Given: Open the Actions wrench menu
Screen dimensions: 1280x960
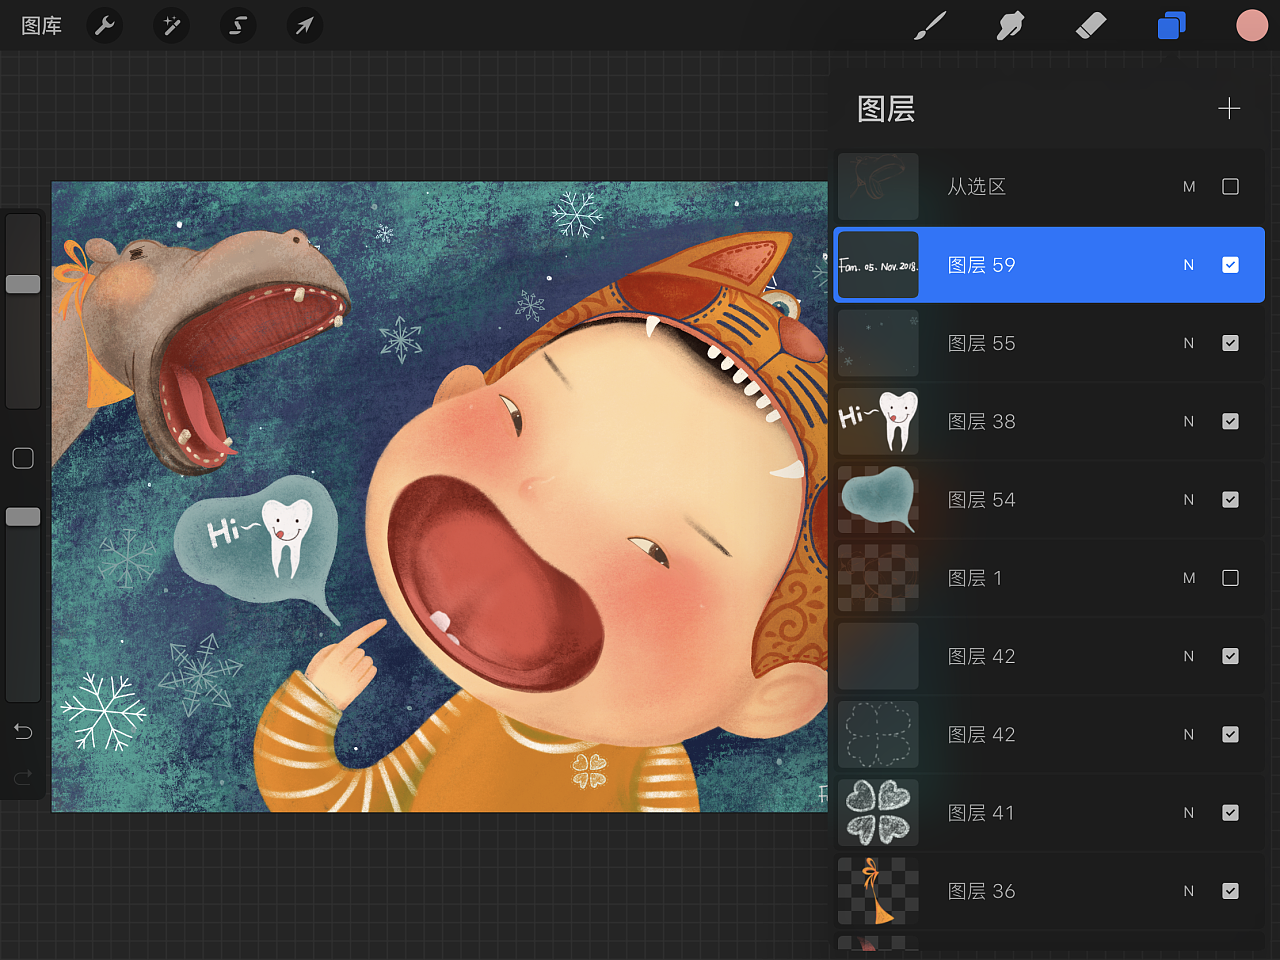Looking at the screenshot, I should pyautogui.click(x=105, y=25).
